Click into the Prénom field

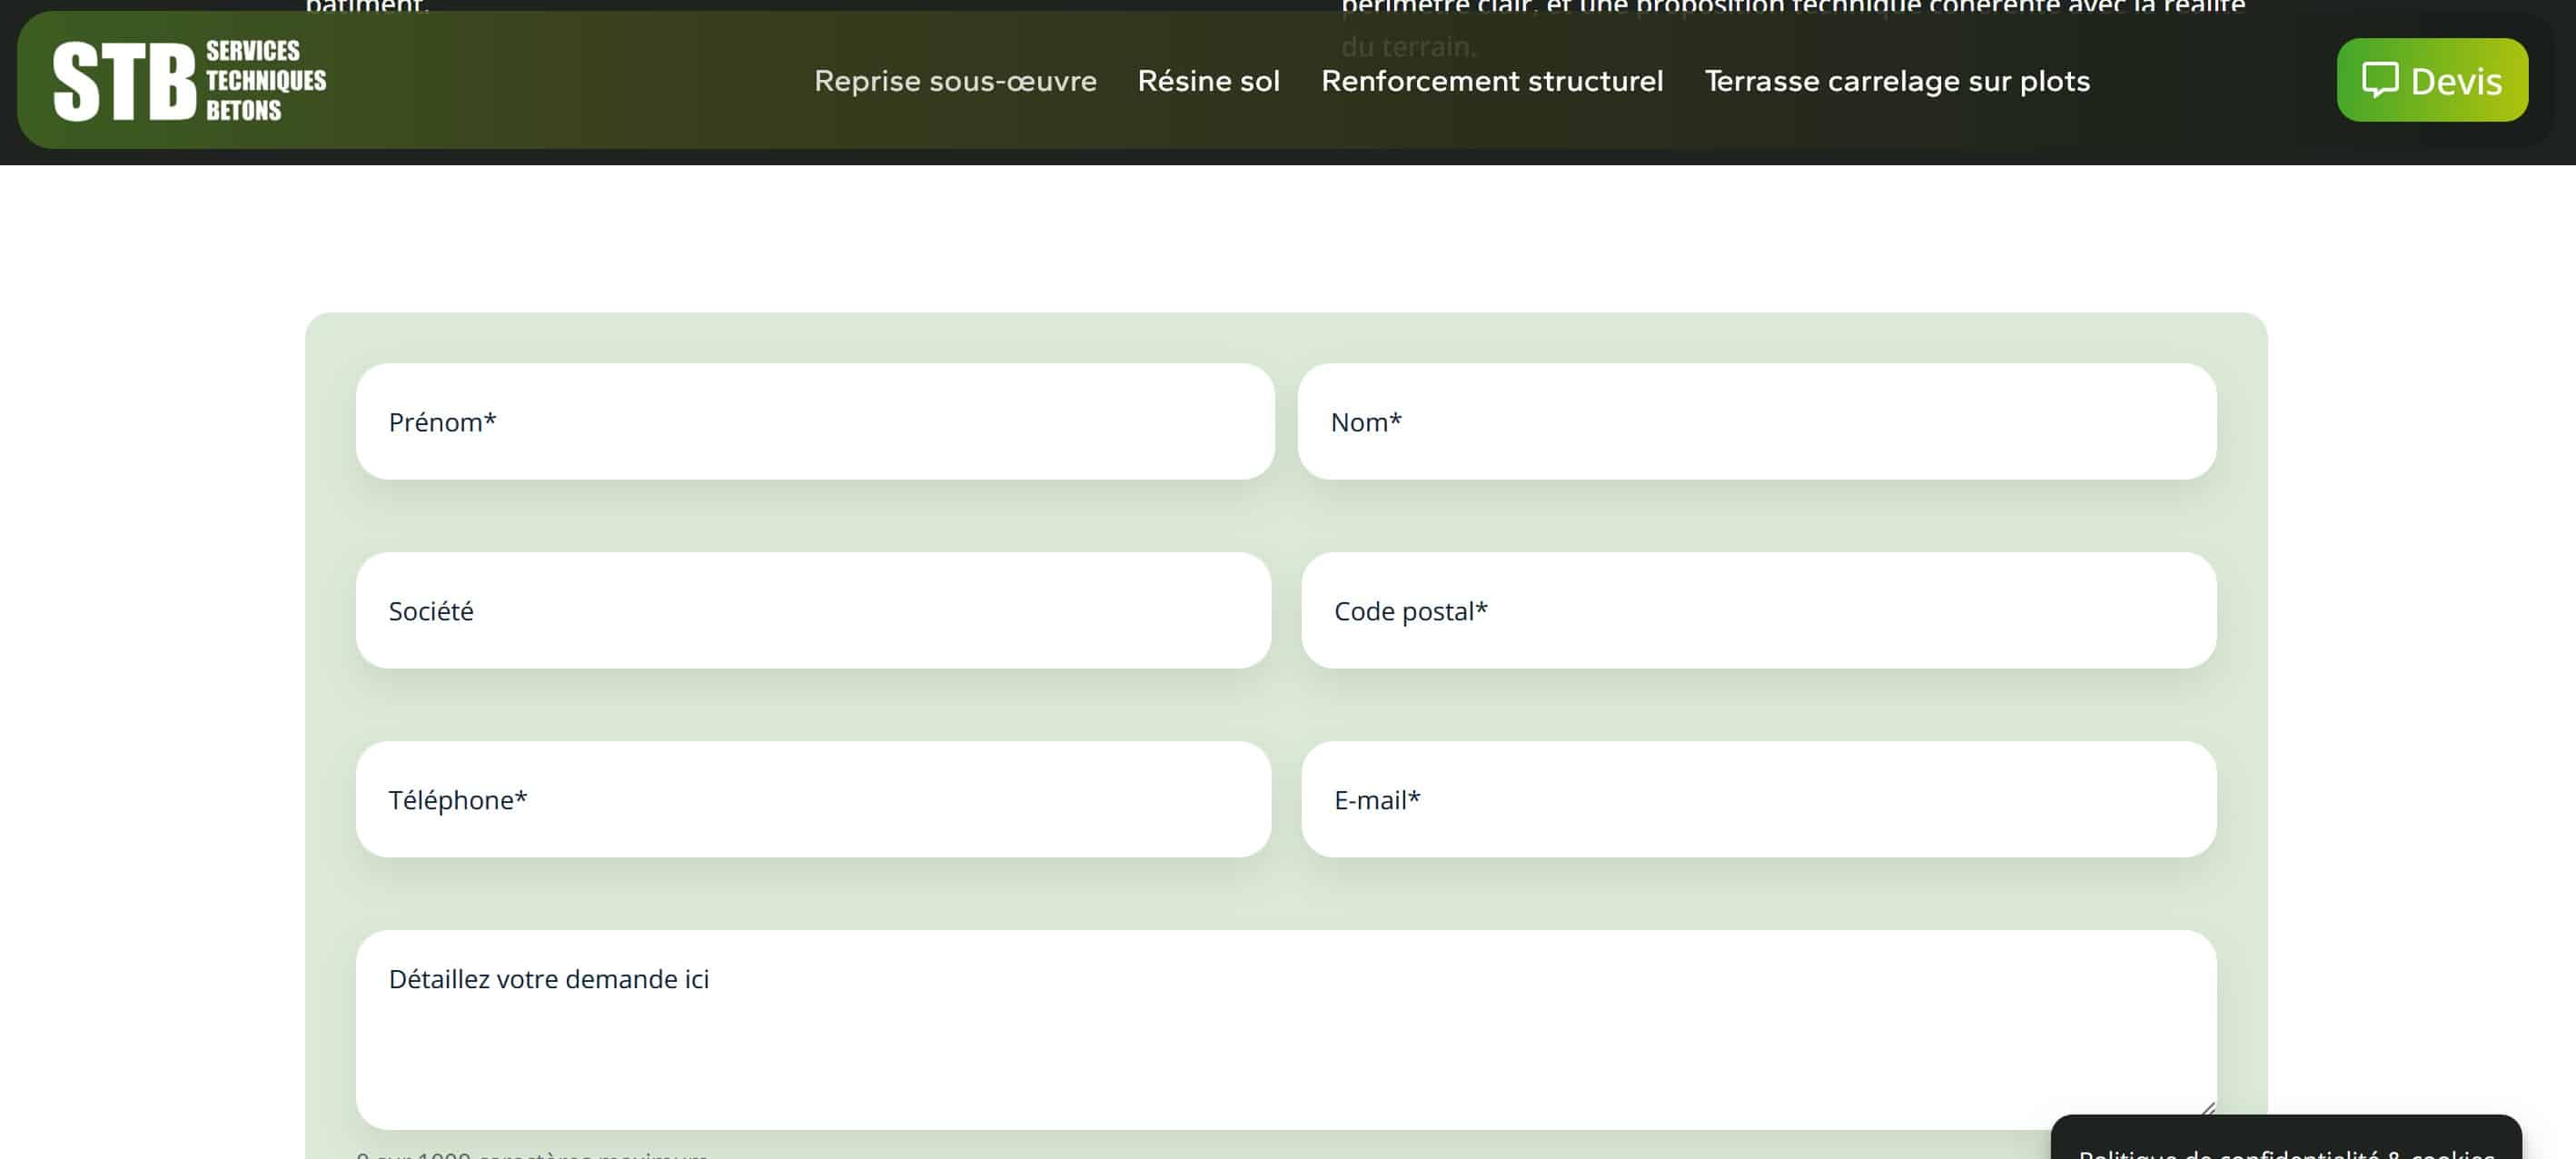pos(815,422)
